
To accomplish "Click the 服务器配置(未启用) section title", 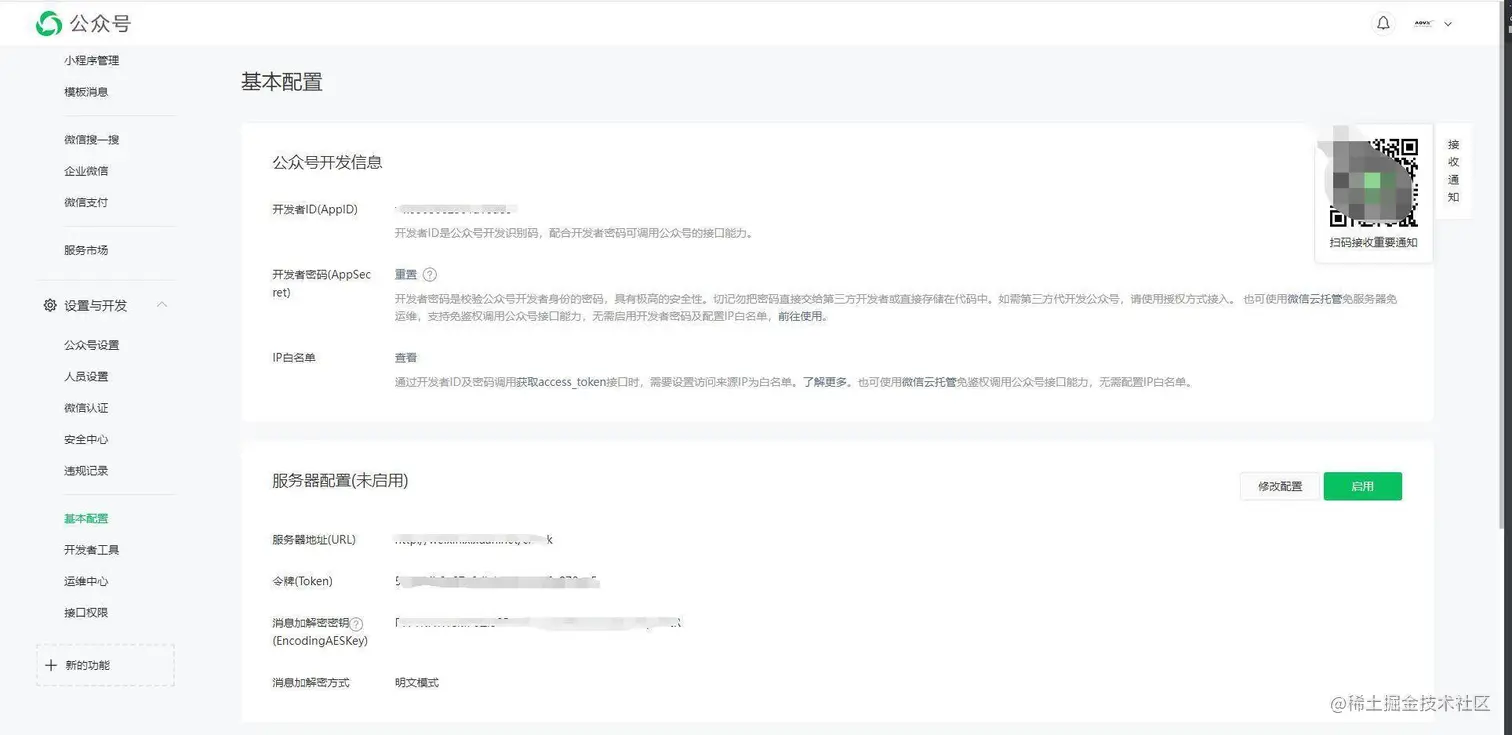I will [340, 480].
